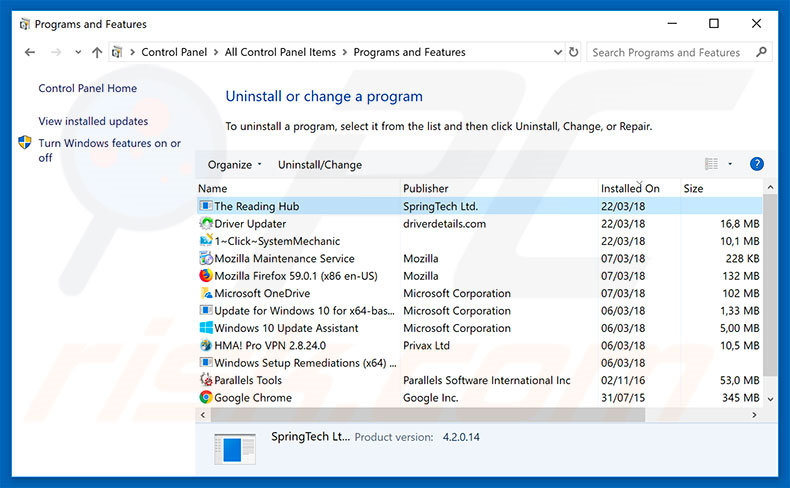Viewport: 790px width, 488px height.
Task: Select the HMA! Pro VPN 2.8.24.0 entry
Action: [270, 345]
